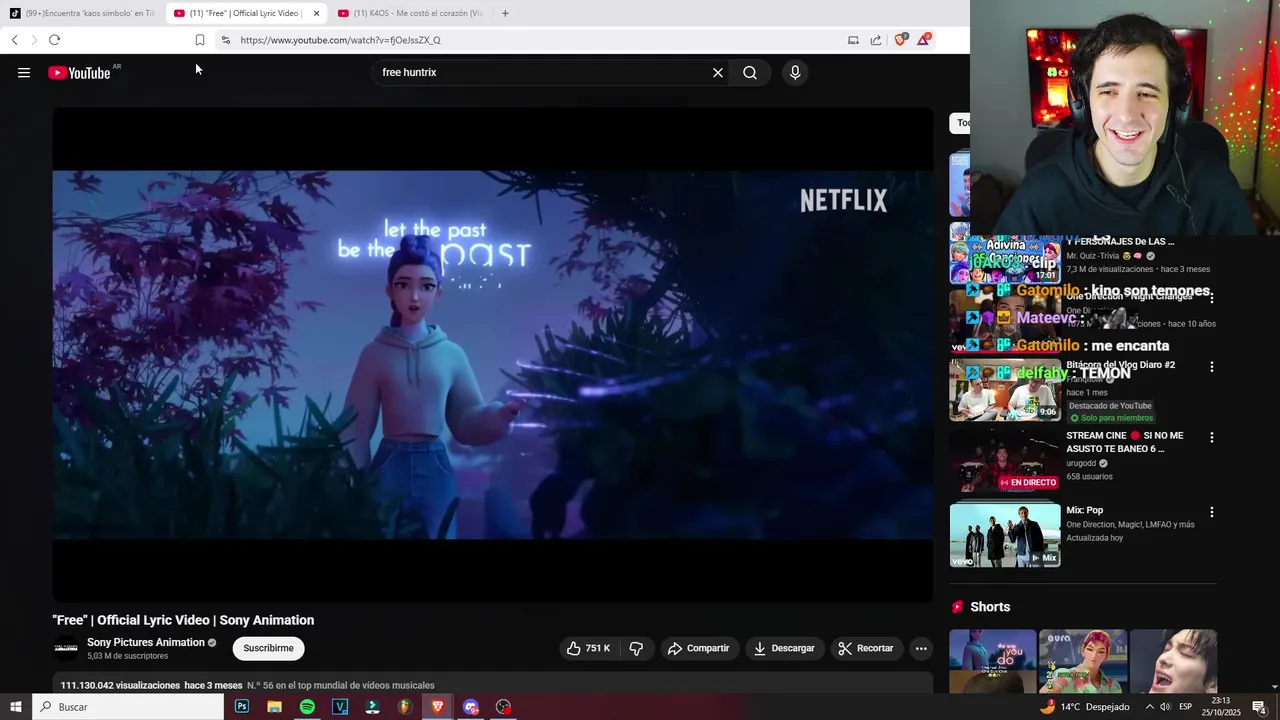Viewport: 1280px width, 720px height.
Task: Install app / cast icon in address bar
Action: 853,40
